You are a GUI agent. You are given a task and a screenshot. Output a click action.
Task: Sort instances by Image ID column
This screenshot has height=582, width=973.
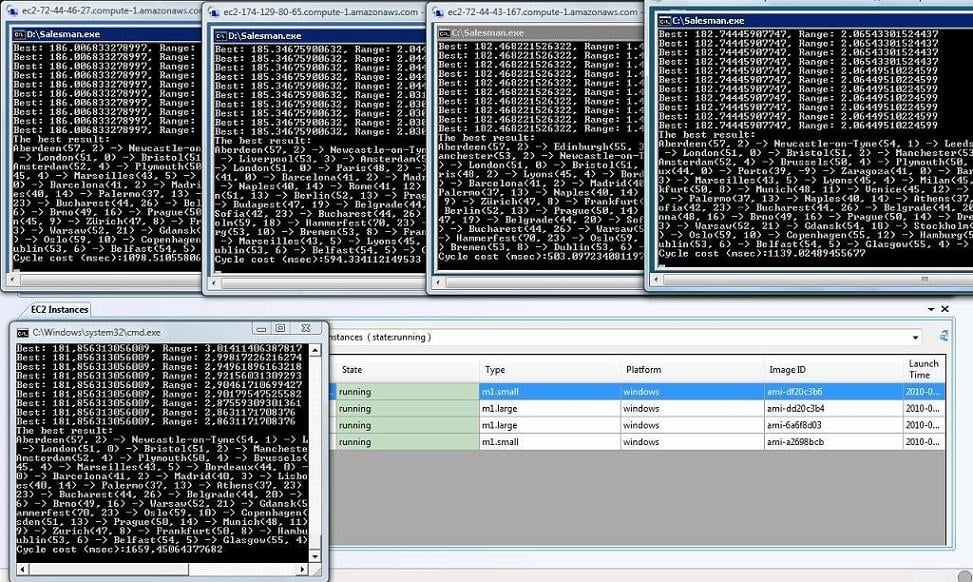click(x=833, y=370)
